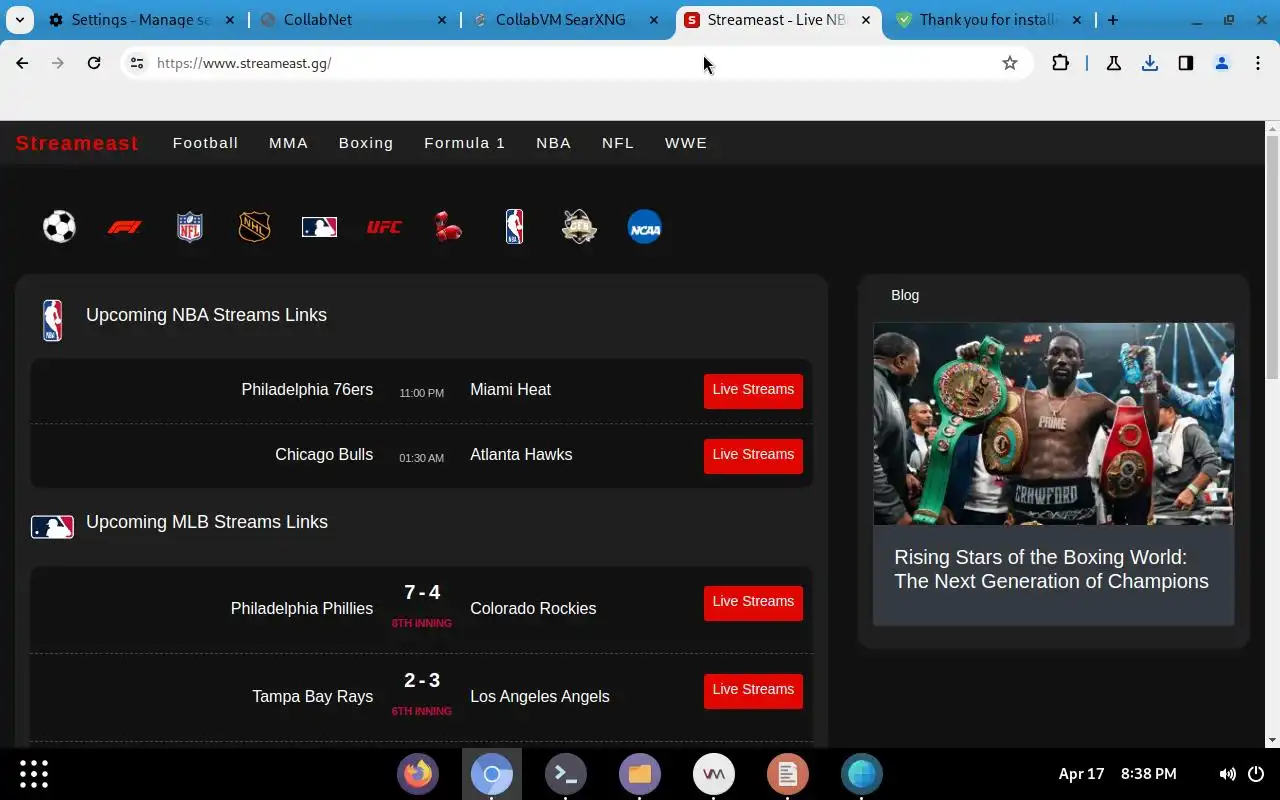Open the UFC logo icon

pos(384,227)
